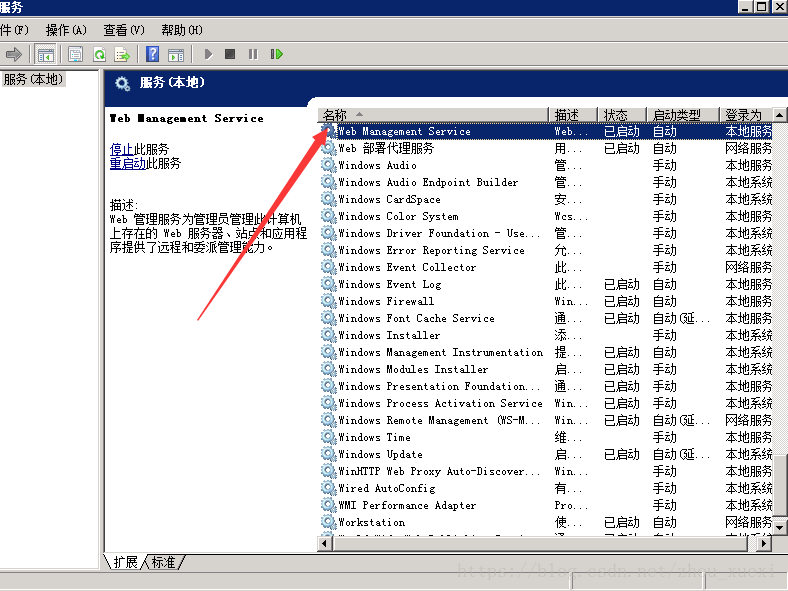Click the export list toolbar icon
This screenshot has width=788, height=591.
pos(122,54)
